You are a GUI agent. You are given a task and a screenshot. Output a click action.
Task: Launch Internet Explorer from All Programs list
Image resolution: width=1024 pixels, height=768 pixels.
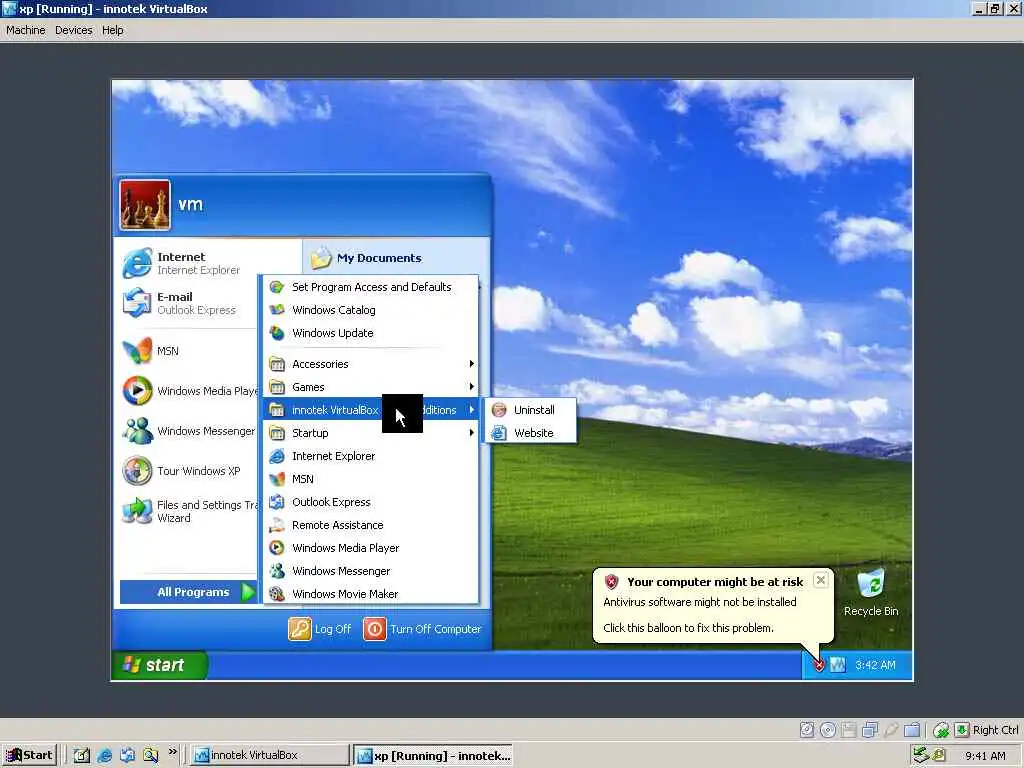[370, 456]
